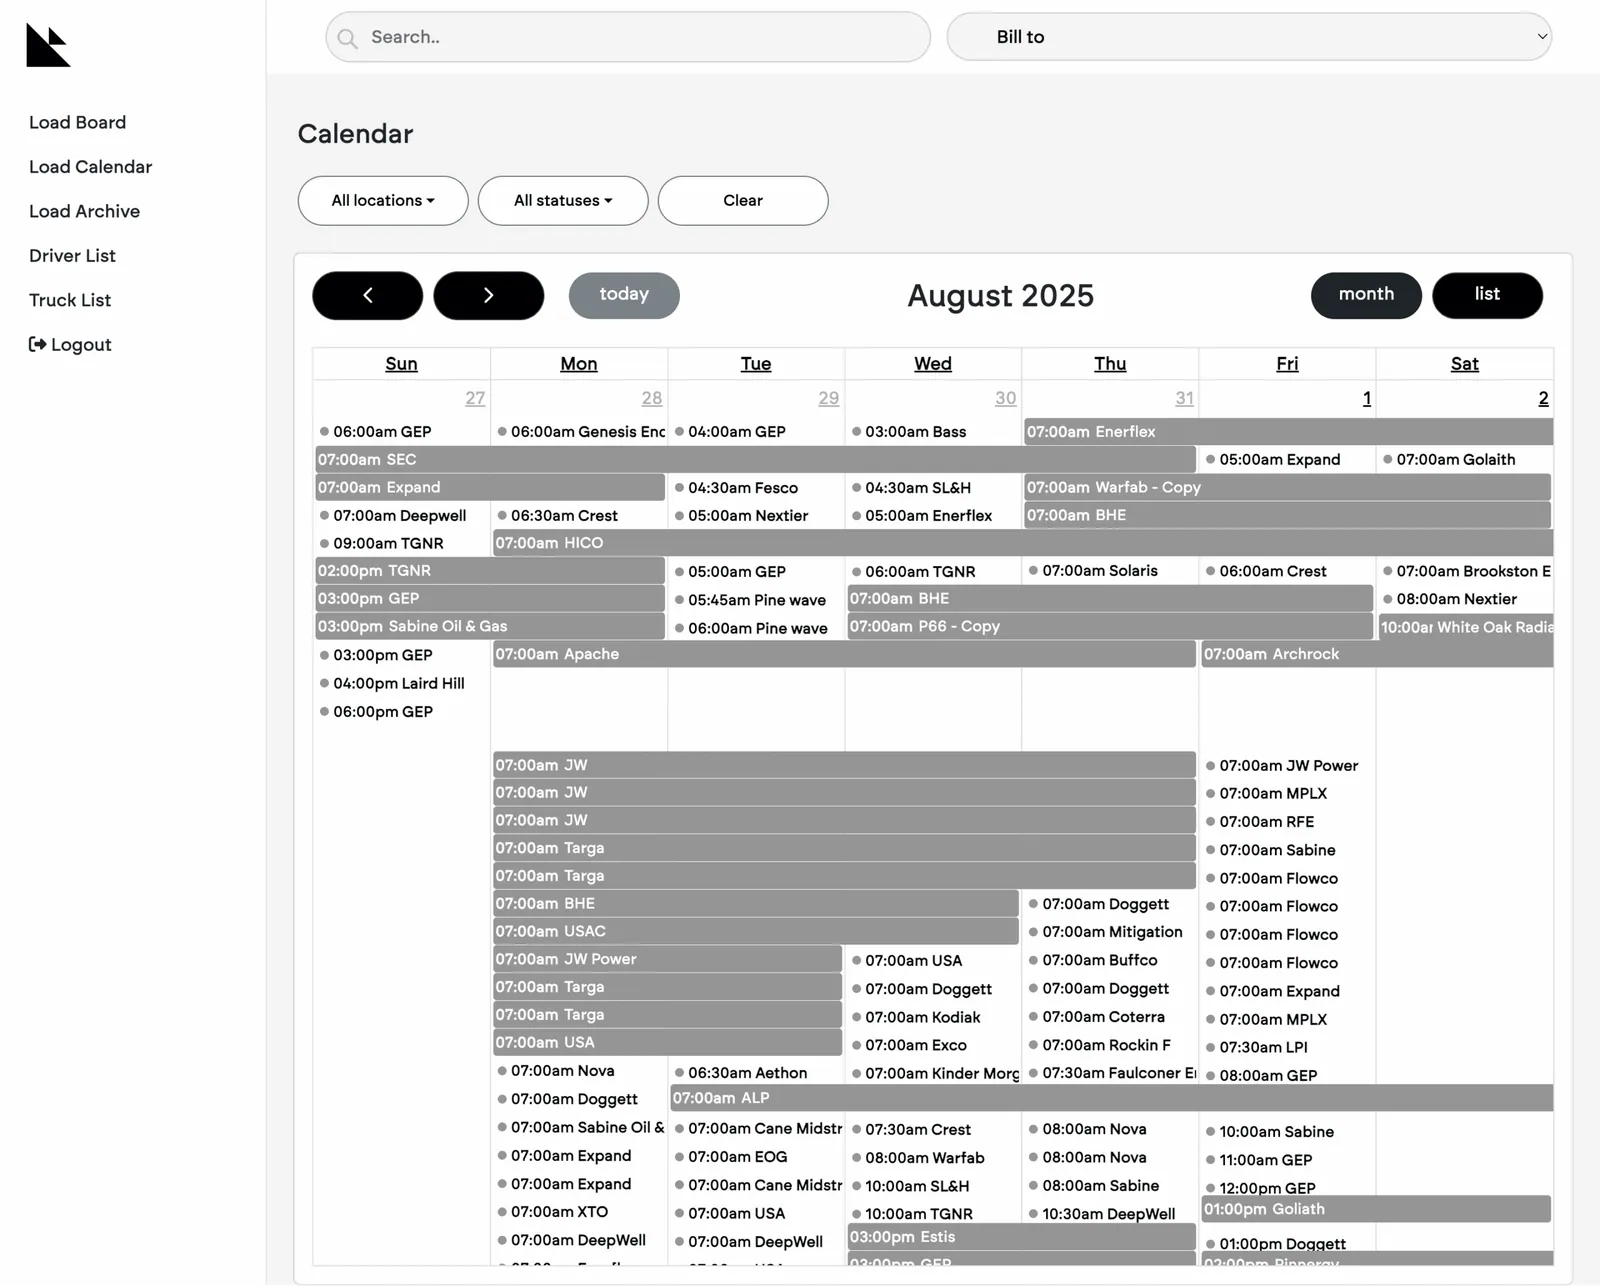Open Load Board in sidebar

tap(78, 122)
